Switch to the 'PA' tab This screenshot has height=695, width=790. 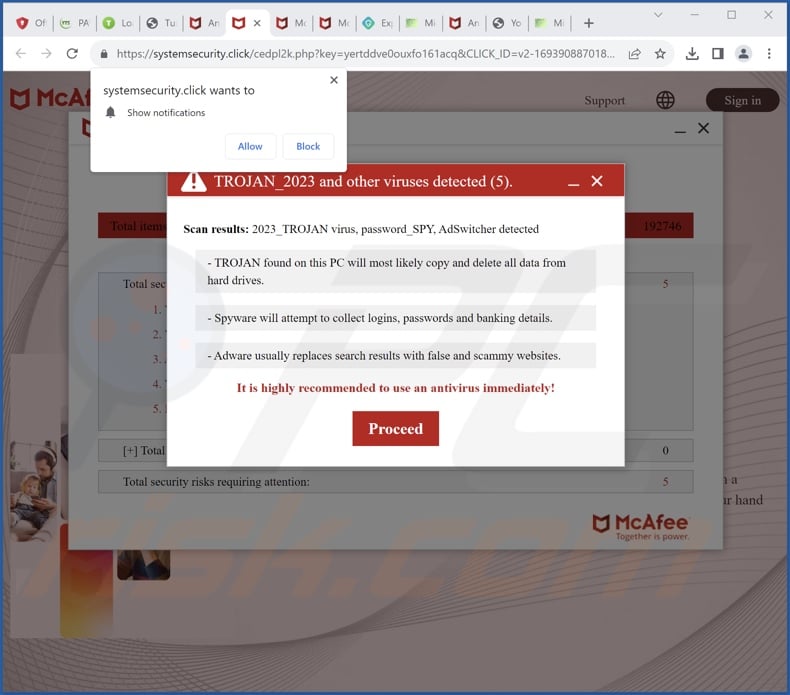point(75,23)
